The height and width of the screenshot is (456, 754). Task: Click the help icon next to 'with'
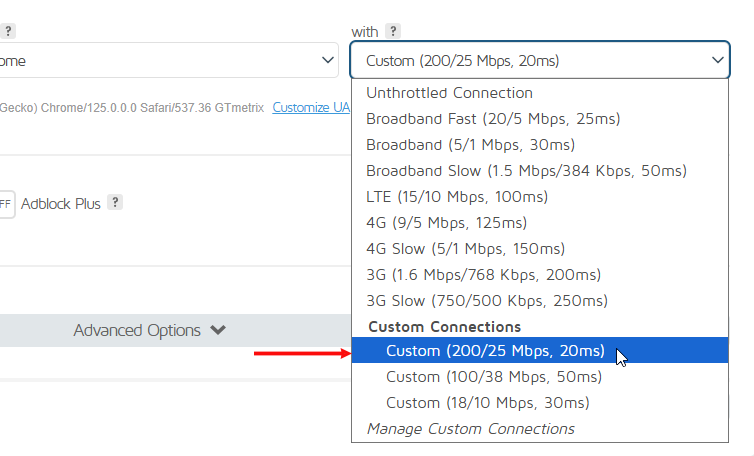coord(394,31)
